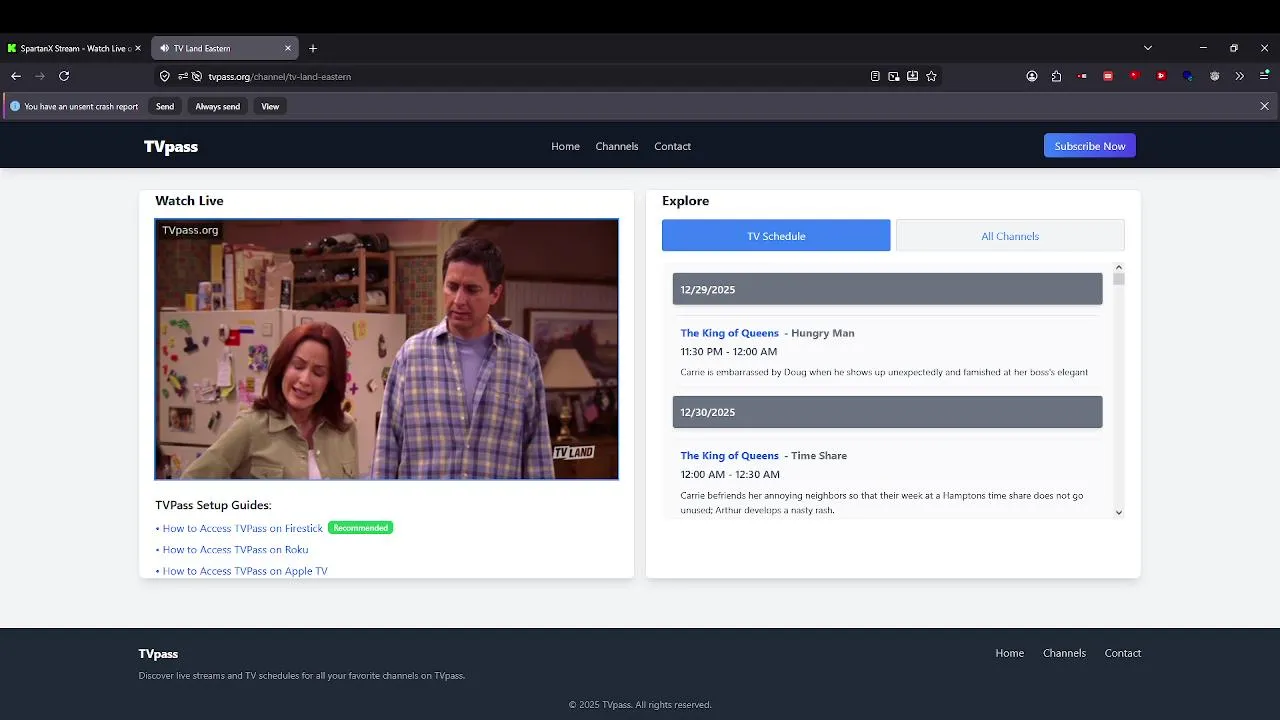Click Send on crash report bar
The image size is (1280, 720).
pos(165,106)
